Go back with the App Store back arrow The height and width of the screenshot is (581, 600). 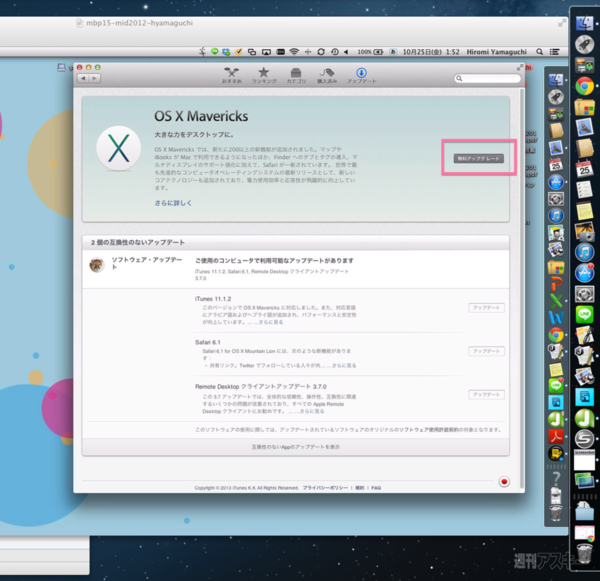tap(83, 78)
